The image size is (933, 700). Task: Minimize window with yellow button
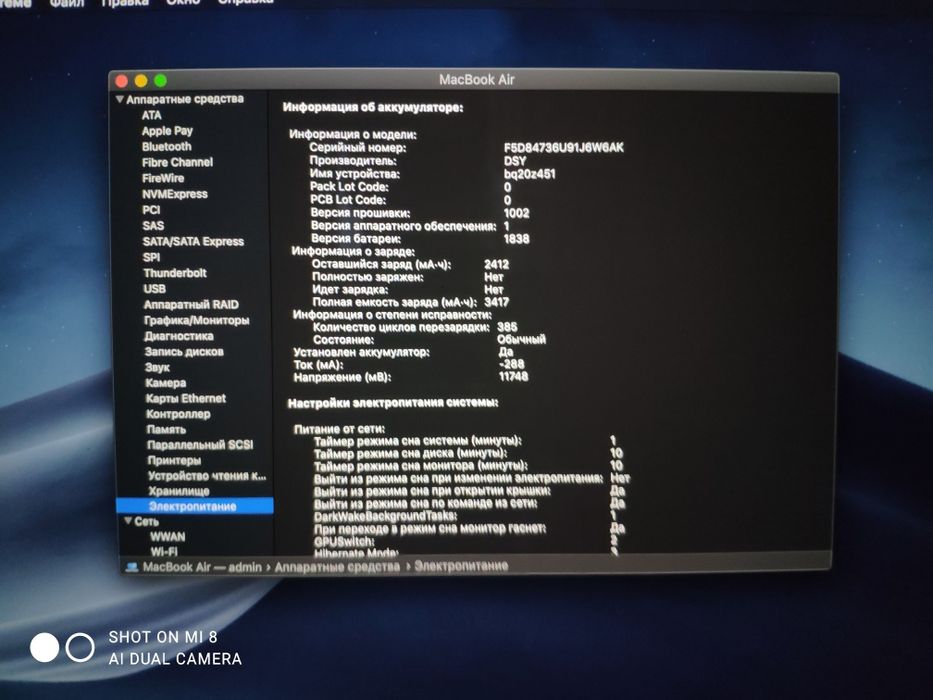(x=141, y=80)
